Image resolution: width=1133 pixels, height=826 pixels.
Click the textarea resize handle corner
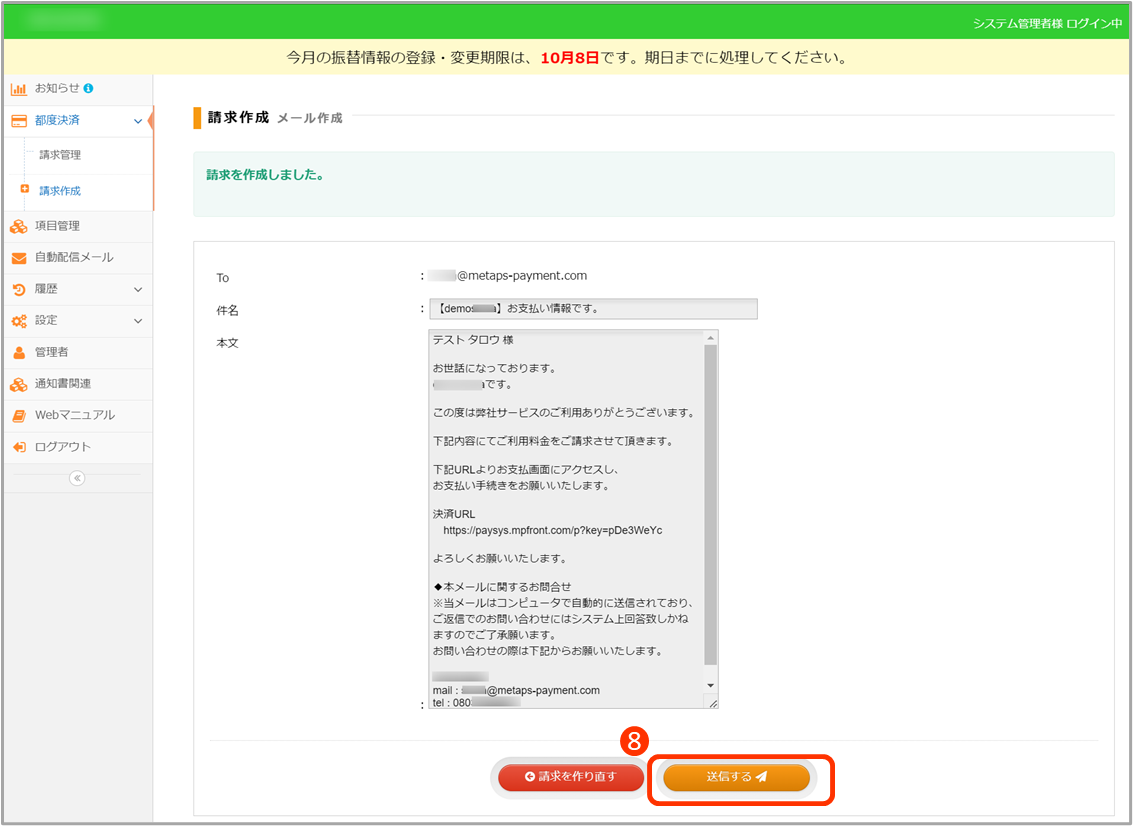[714, 704]
